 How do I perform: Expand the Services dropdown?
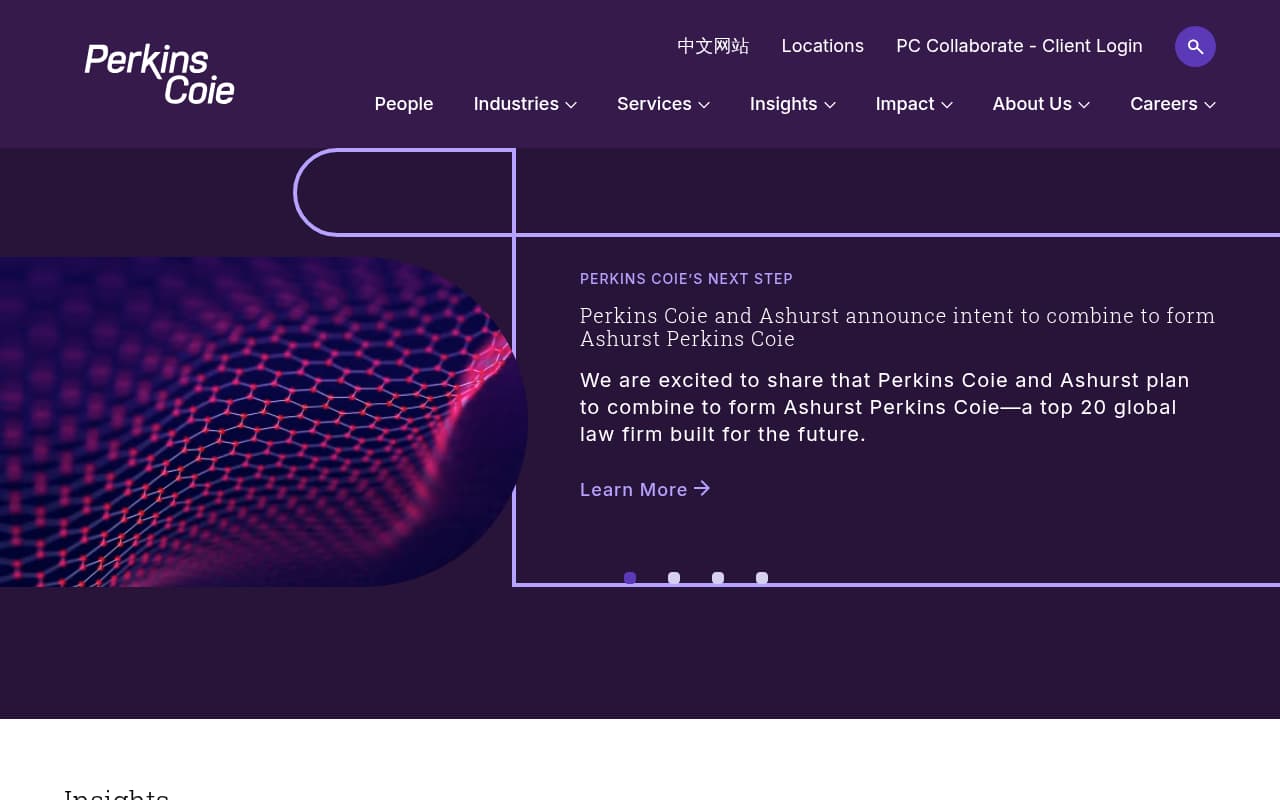[x=663, y=104]
